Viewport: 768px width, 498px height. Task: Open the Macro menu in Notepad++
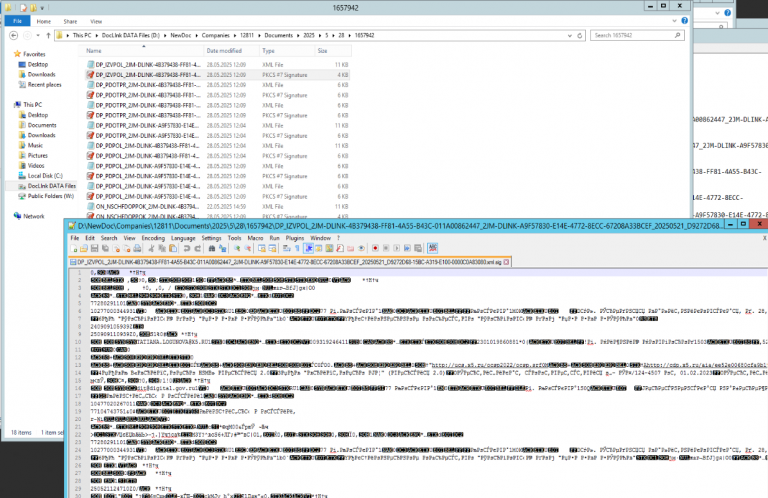255,238
